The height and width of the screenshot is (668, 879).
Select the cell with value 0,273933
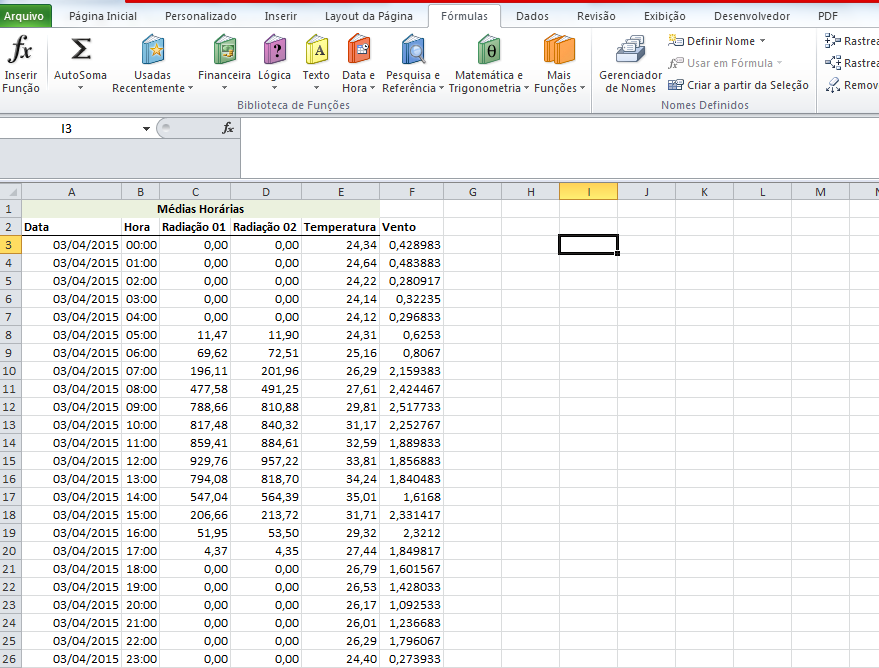pyautogui.click(x=412, y=659)
